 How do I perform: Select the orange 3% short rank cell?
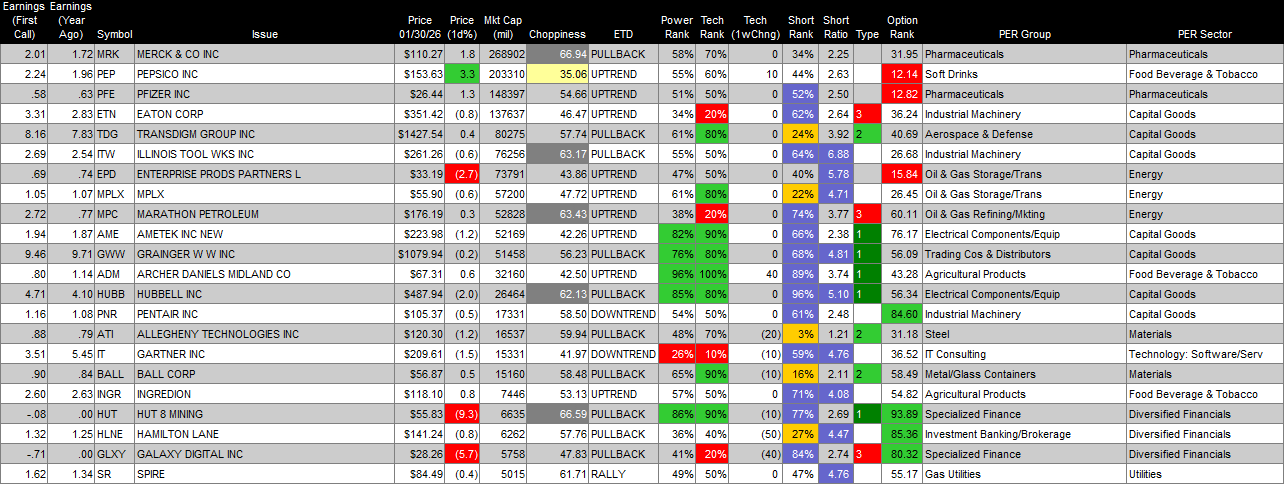pos(800,333)
